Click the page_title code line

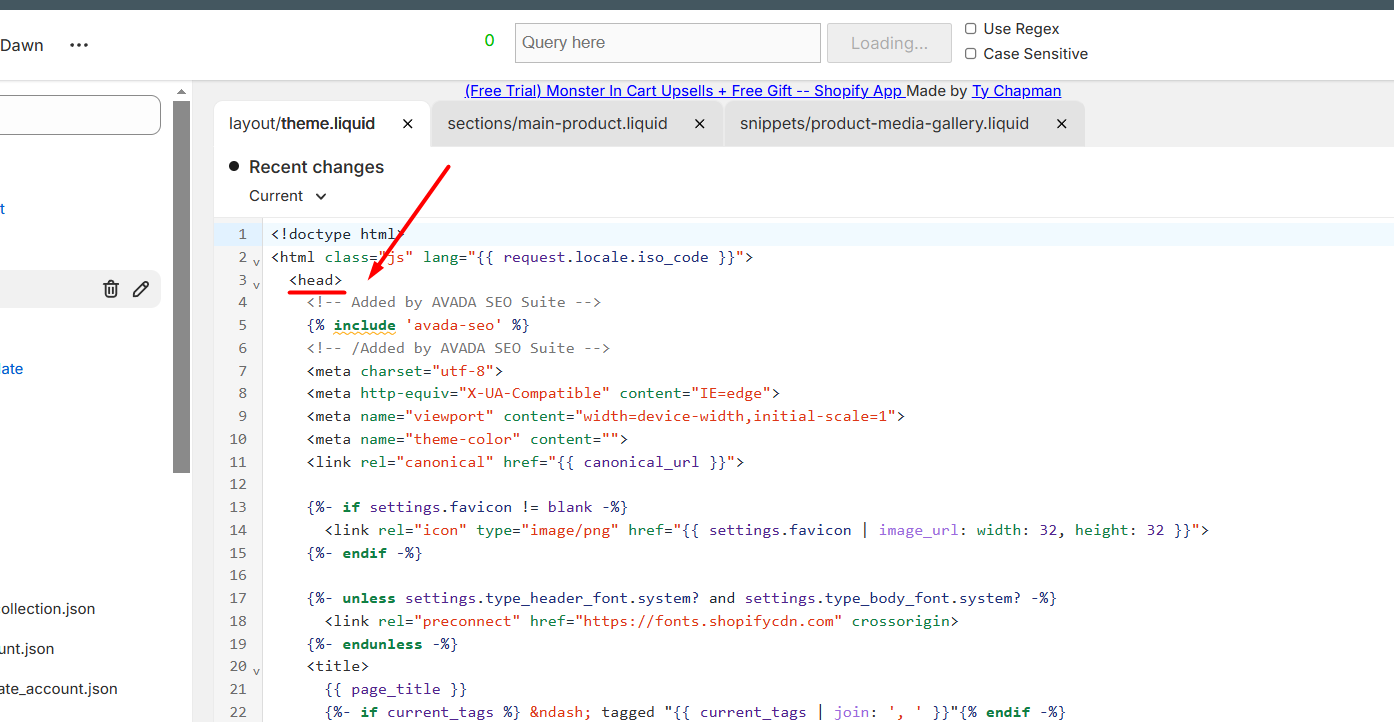pyautogui.click(x=395, y=689)
